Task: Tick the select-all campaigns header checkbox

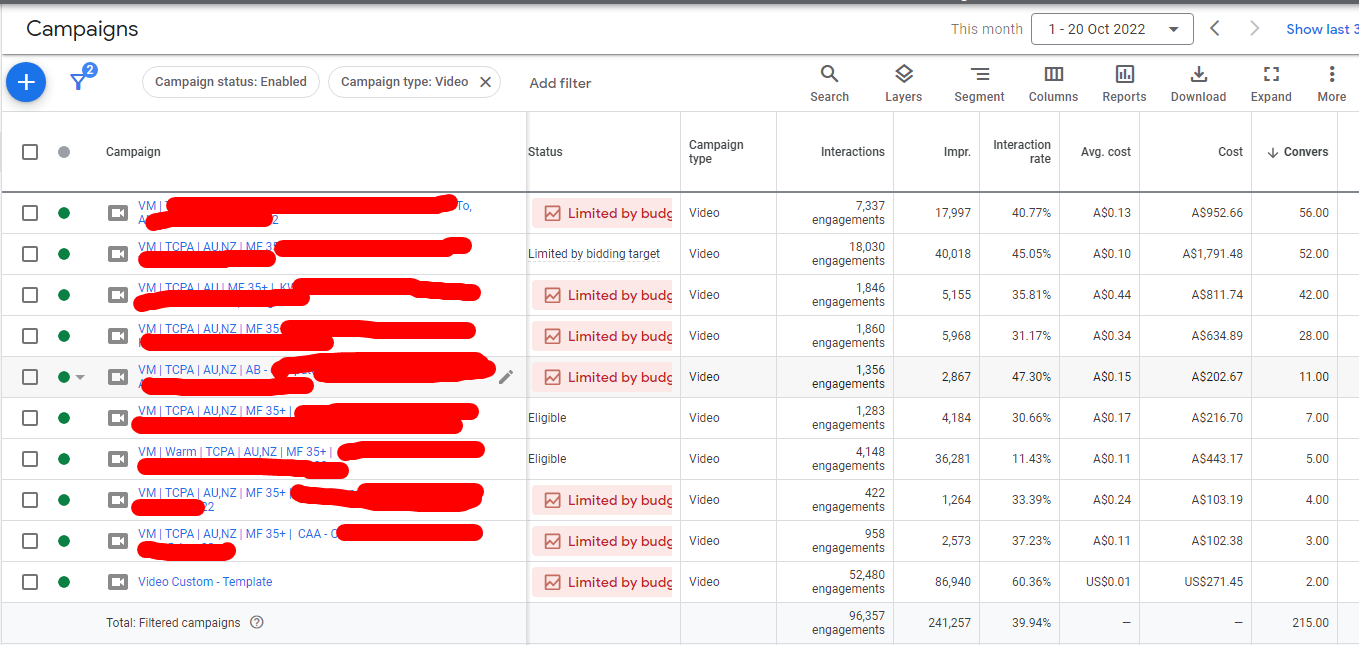Action: coord(30,152)
